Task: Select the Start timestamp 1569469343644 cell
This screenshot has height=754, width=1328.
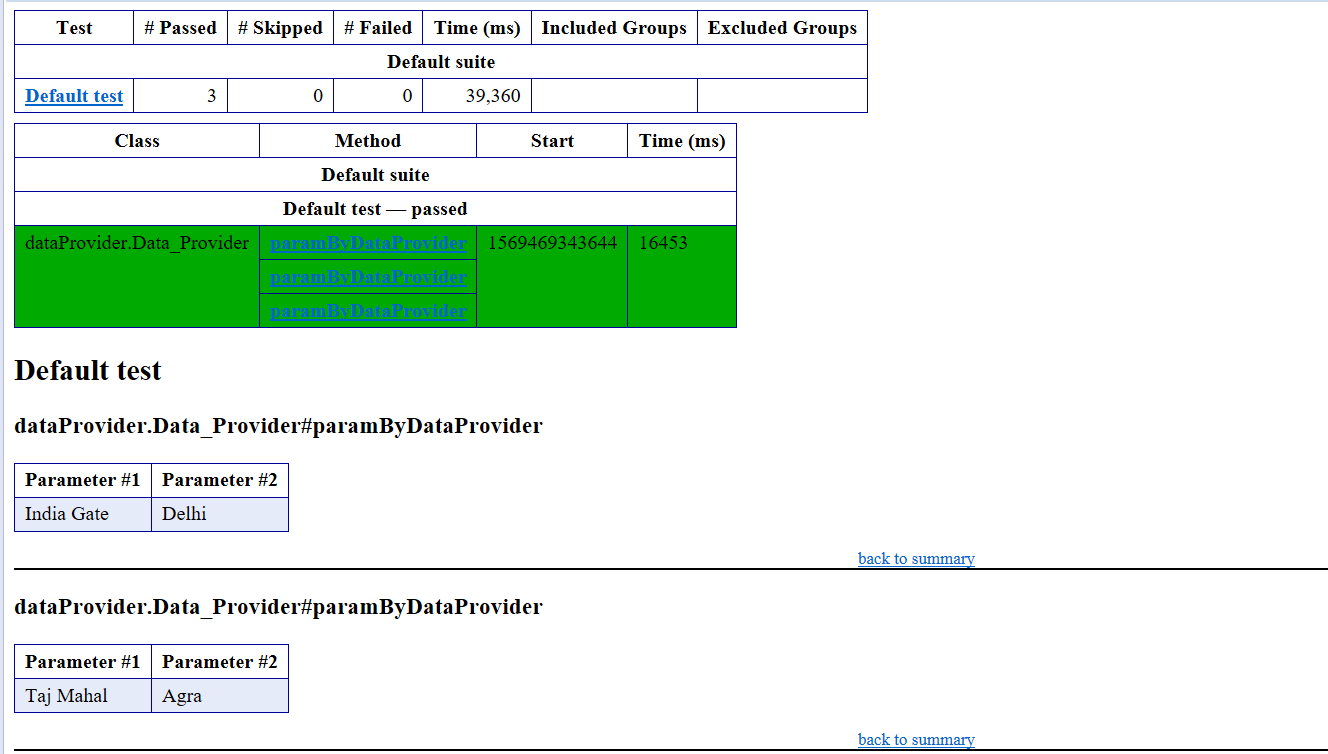Action: coord(551,242)
